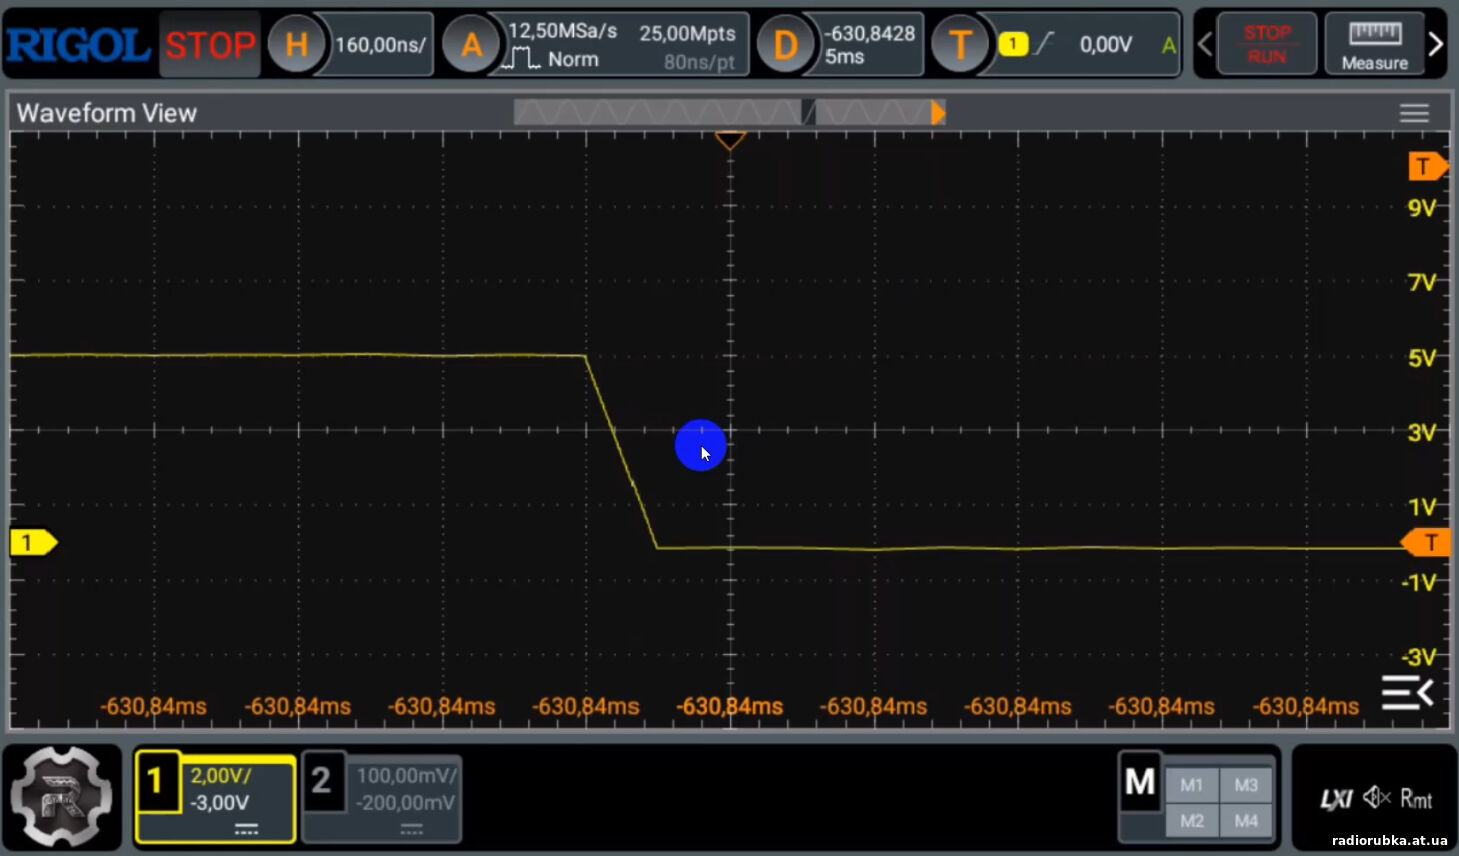Click the trigger level marker on right edge
This screenshot has width=1459, height=856.
click(1427, 543)
